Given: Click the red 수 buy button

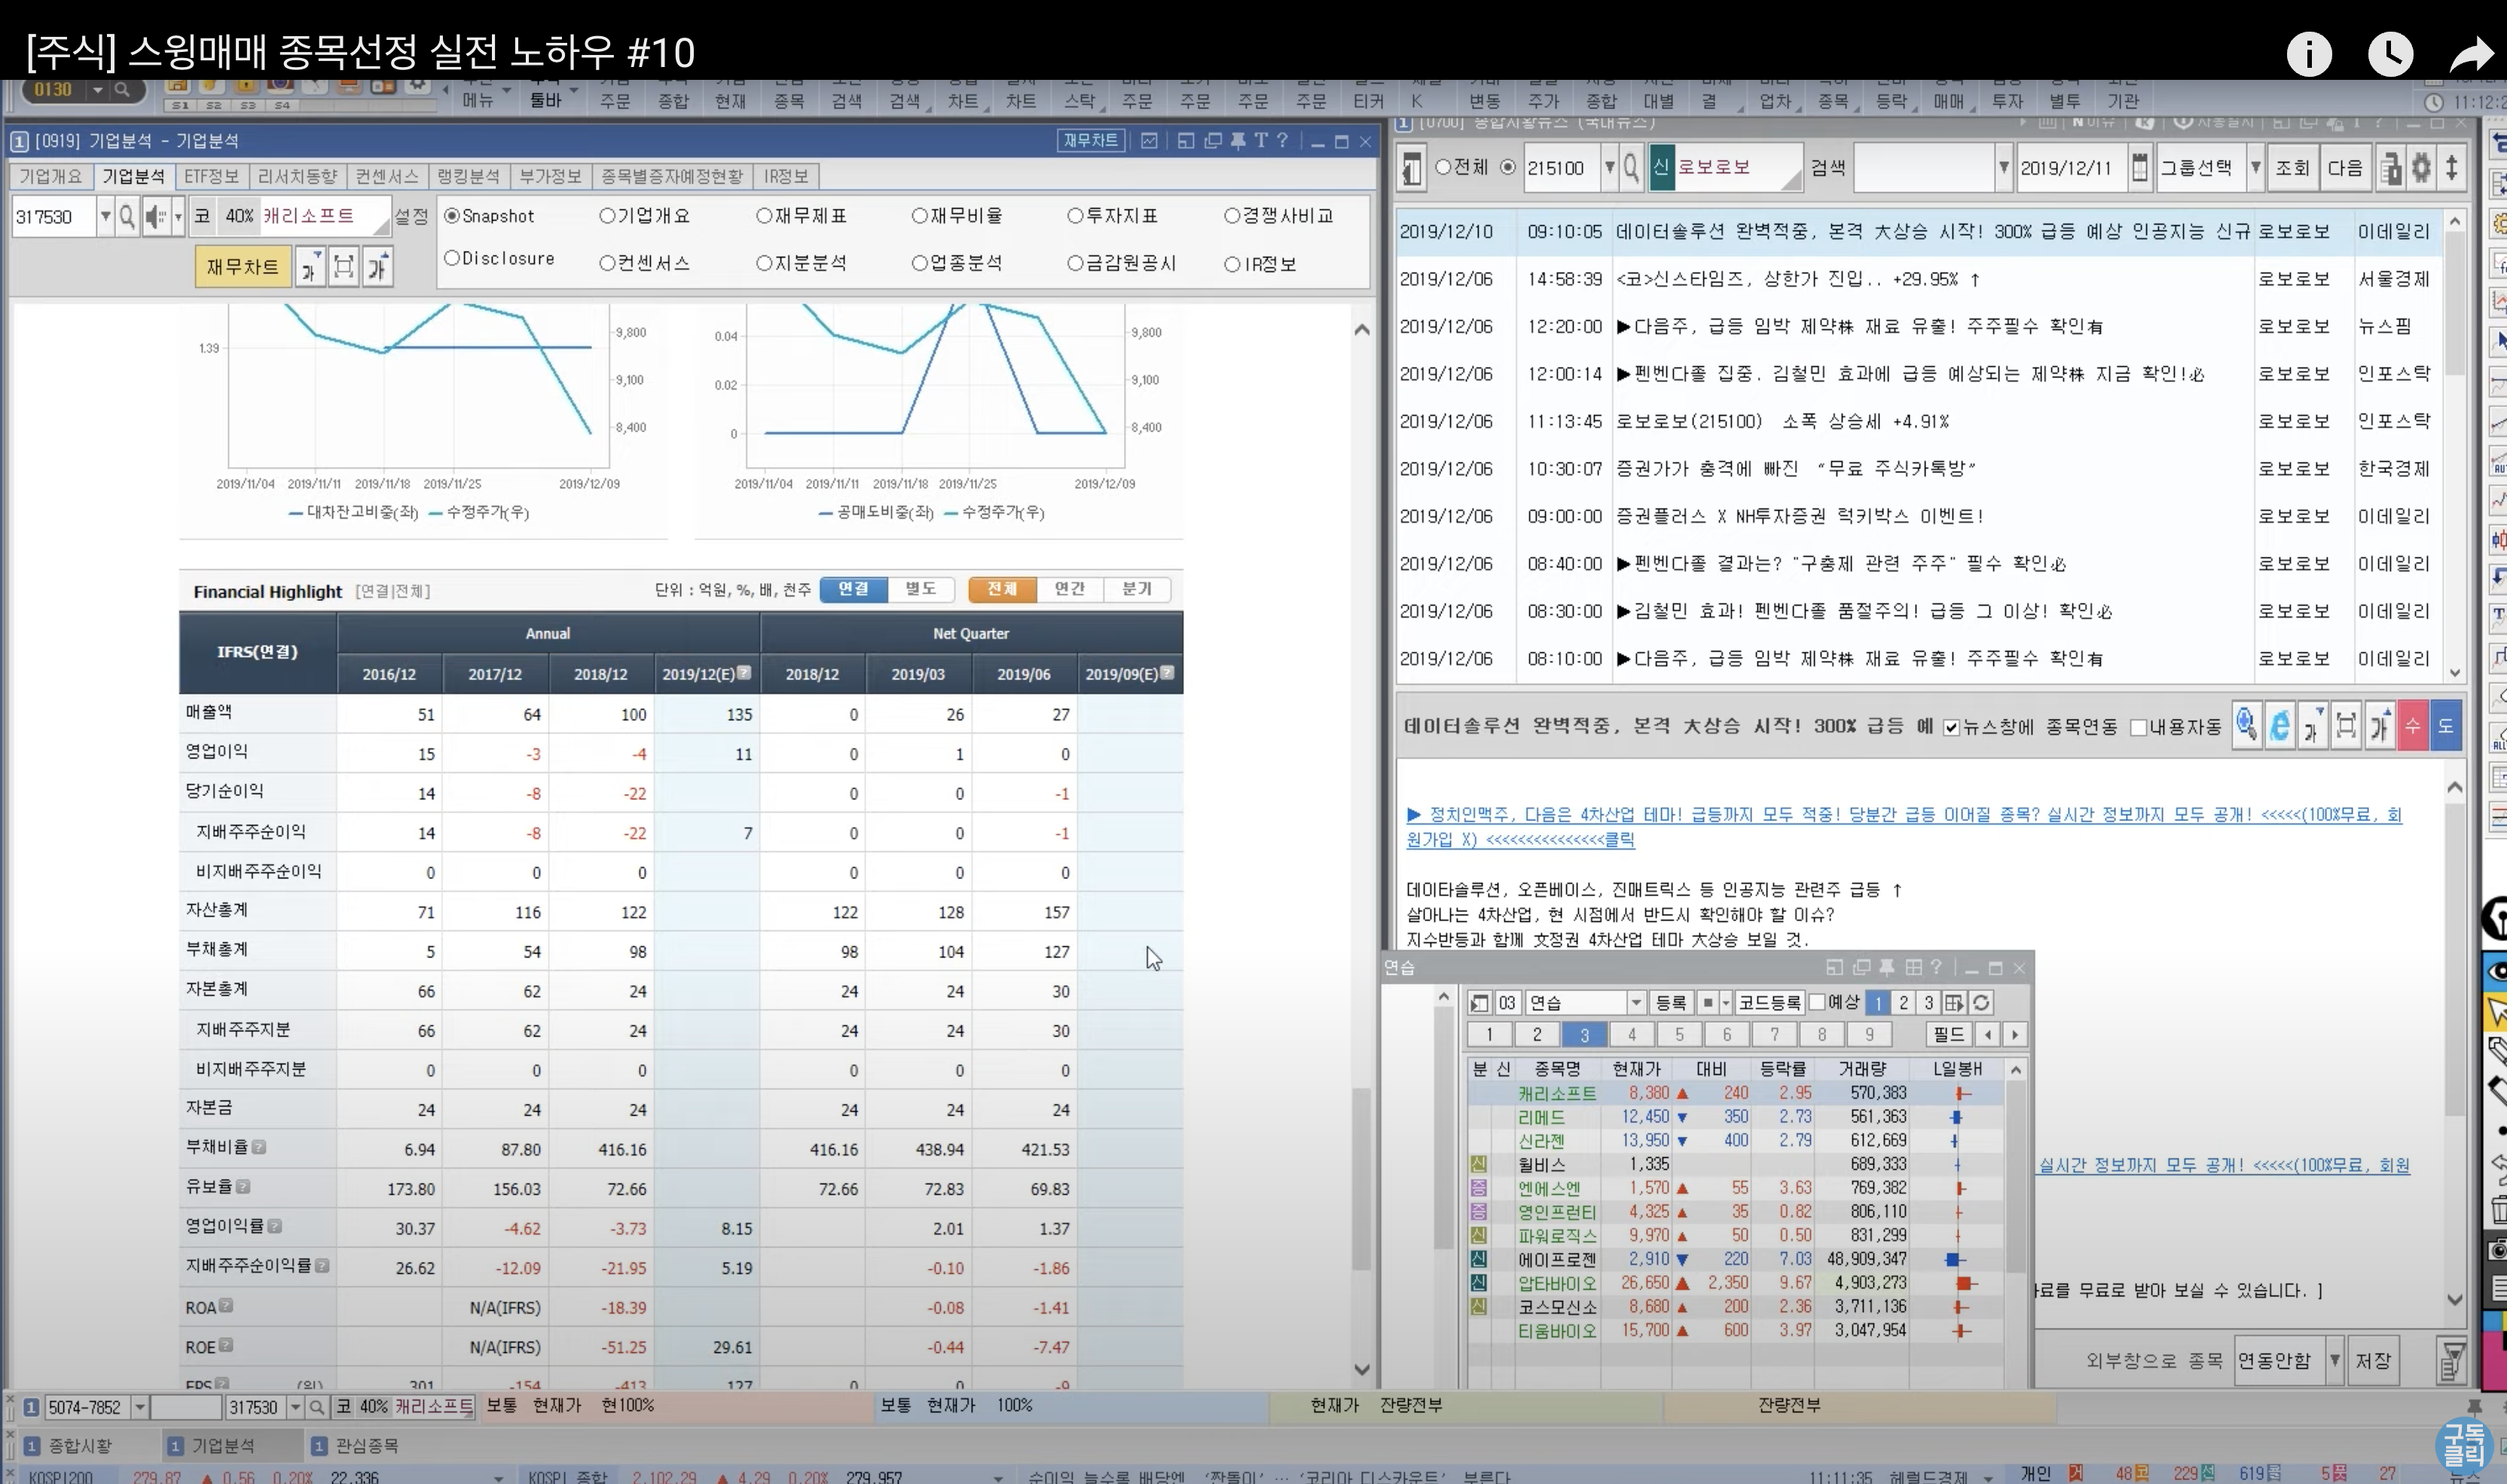Looking at the screenshot, I should [2412, 725].
